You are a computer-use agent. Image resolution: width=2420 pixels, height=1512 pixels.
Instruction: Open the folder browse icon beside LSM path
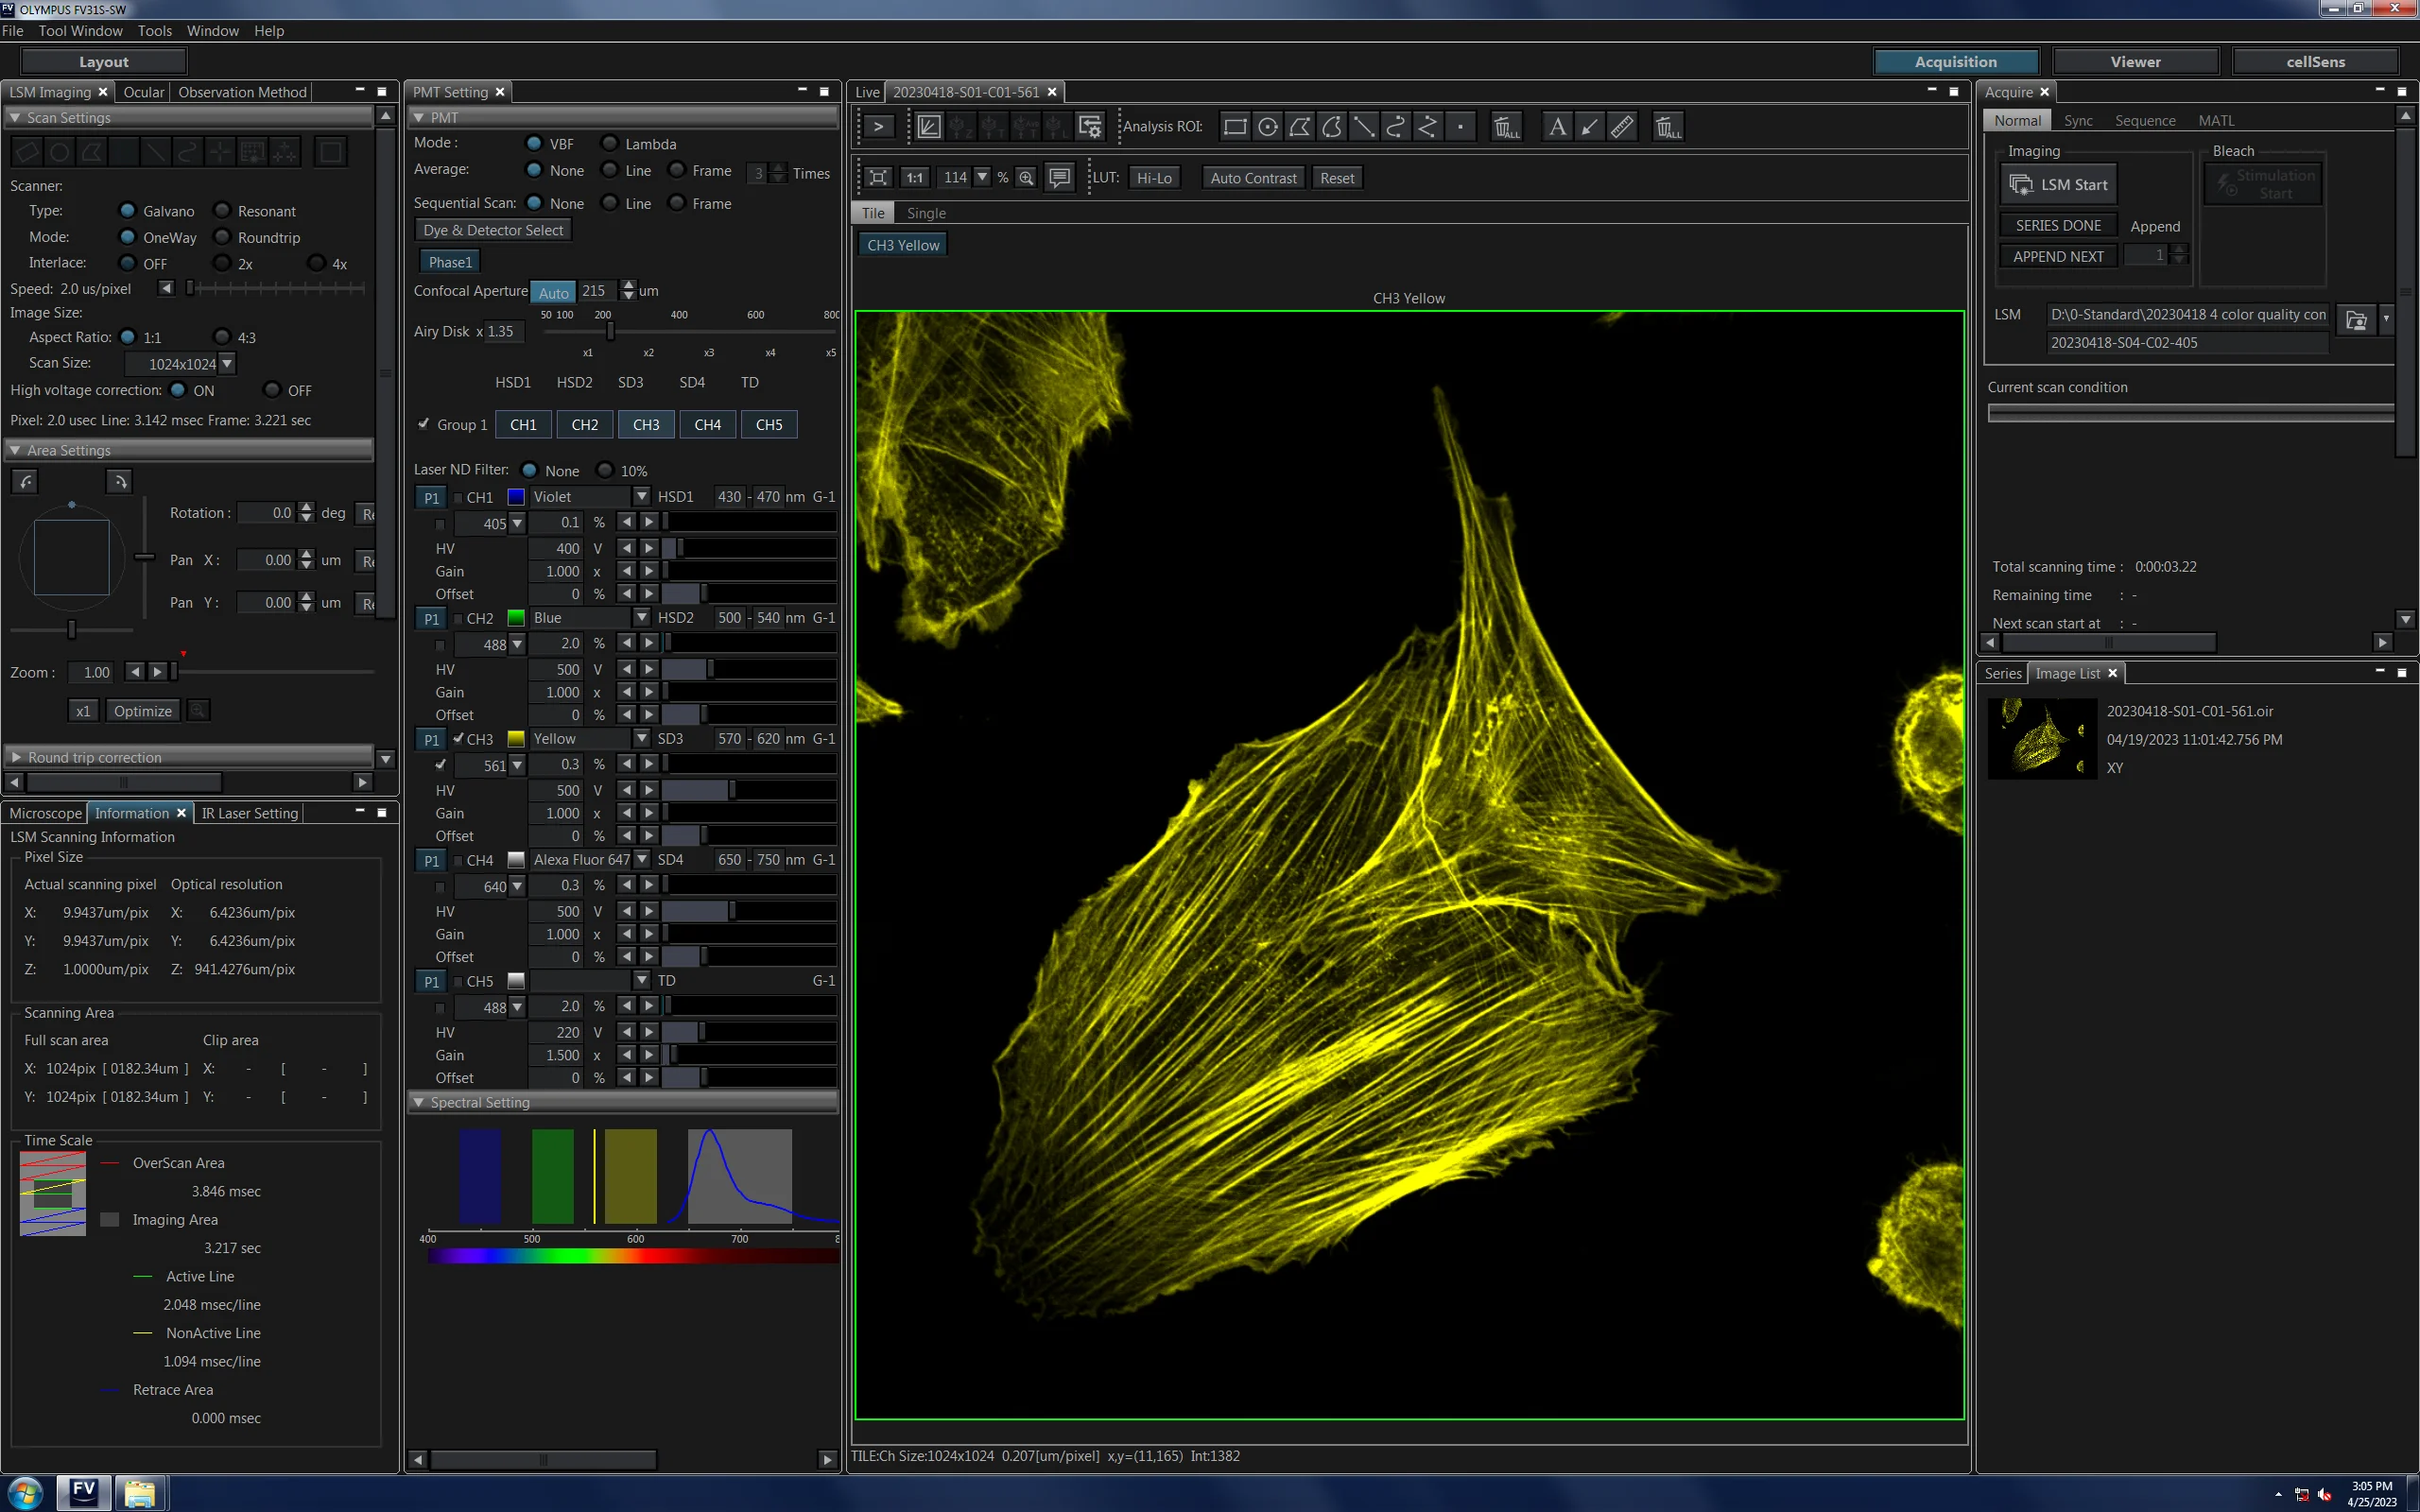[x=2356, y=320]
